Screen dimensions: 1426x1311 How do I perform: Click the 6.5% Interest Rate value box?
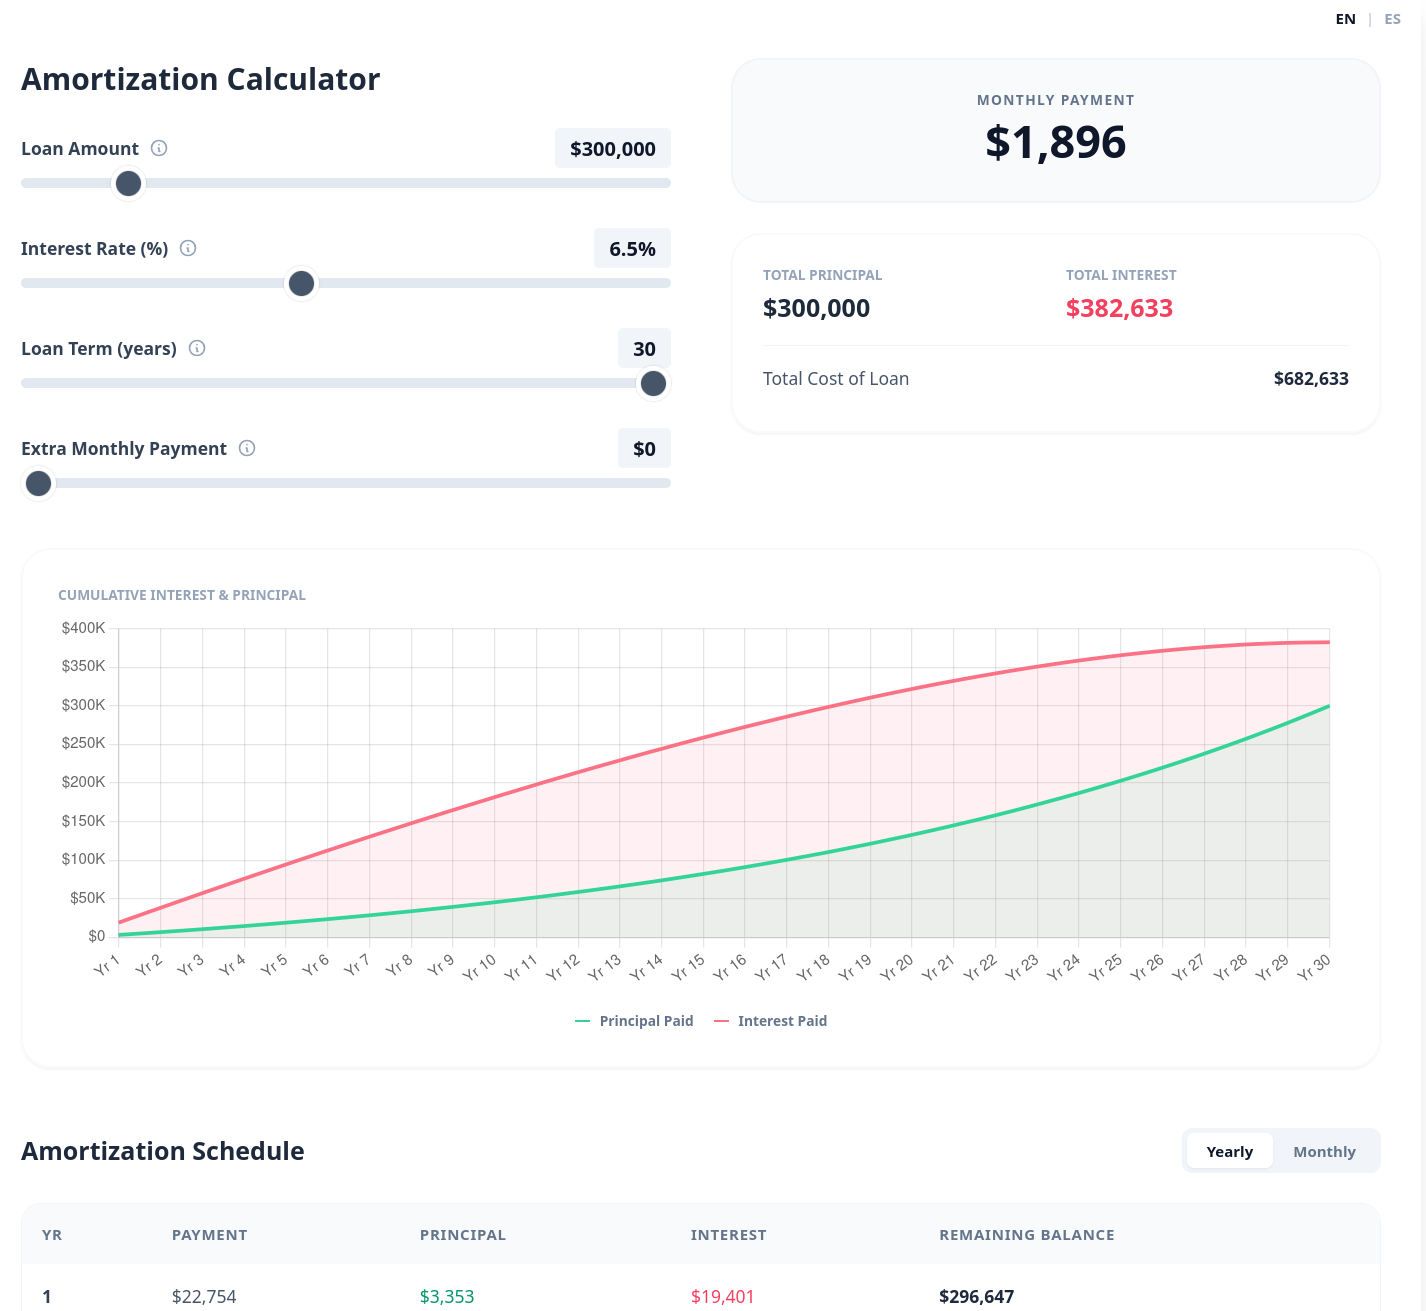(632, 248)
